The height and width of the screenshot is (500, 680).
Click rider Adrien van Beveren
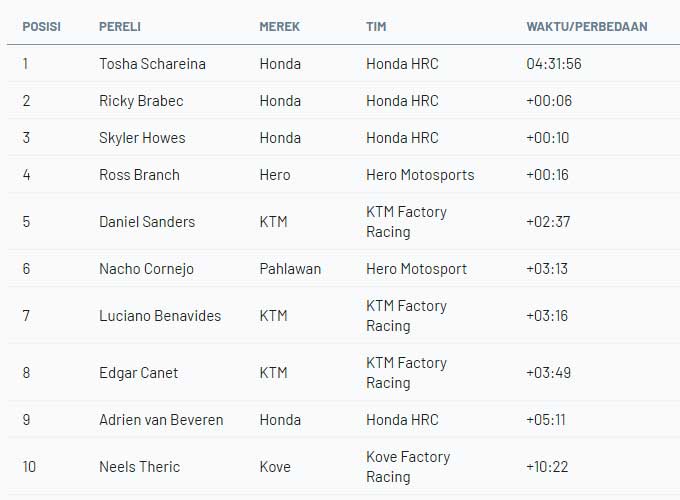(161, 420)
